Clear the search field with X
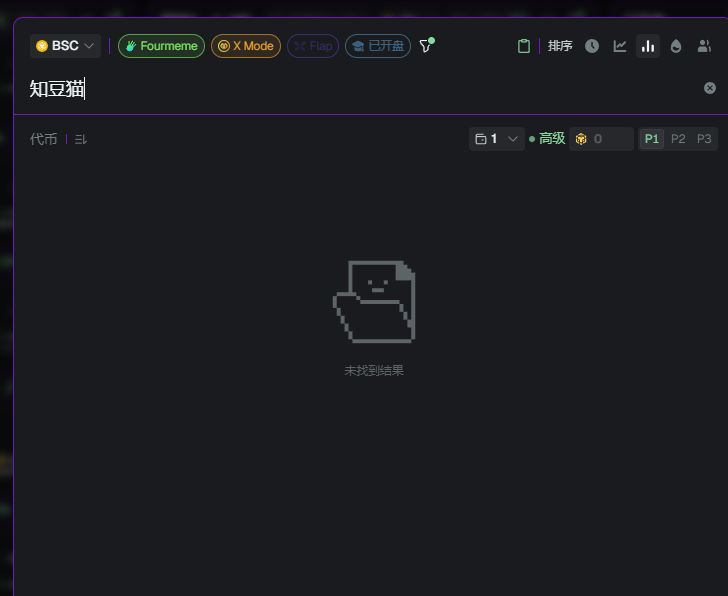Screen dimensions: 728x596 point(709,88)
